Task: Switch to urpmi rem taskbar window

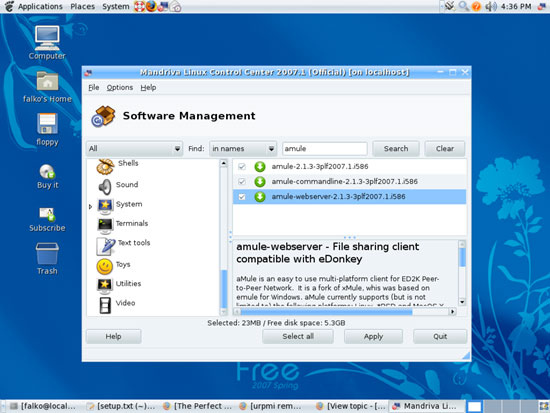Action: [x=271, y=406]
